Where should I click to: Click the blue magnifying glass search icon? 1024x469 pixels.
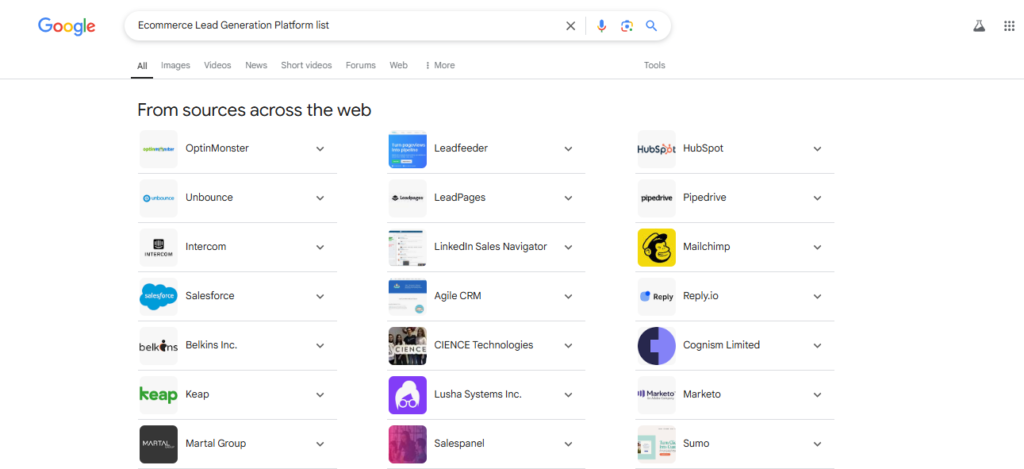(x=651, y=25)
